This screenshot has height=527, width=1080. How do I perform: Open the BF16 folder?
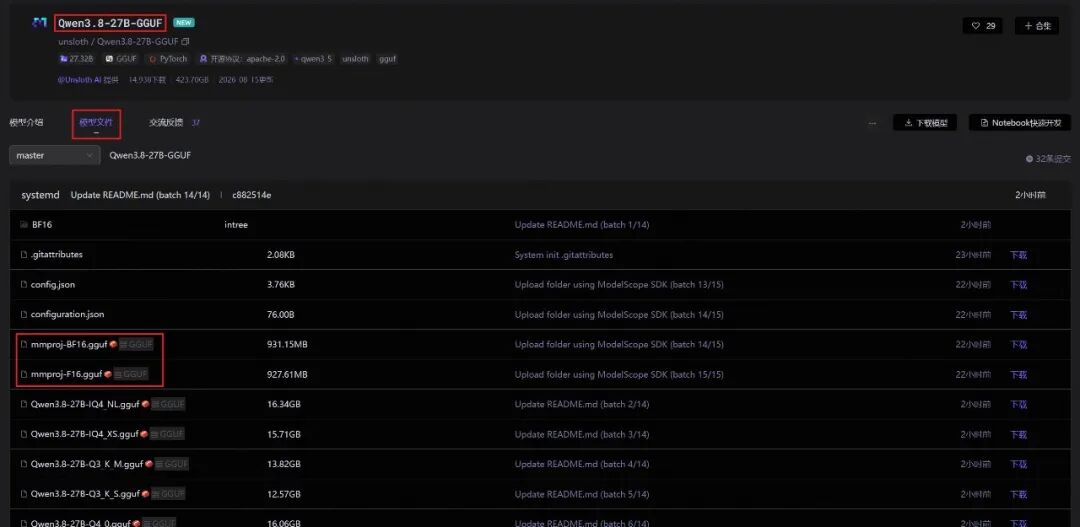42,225
